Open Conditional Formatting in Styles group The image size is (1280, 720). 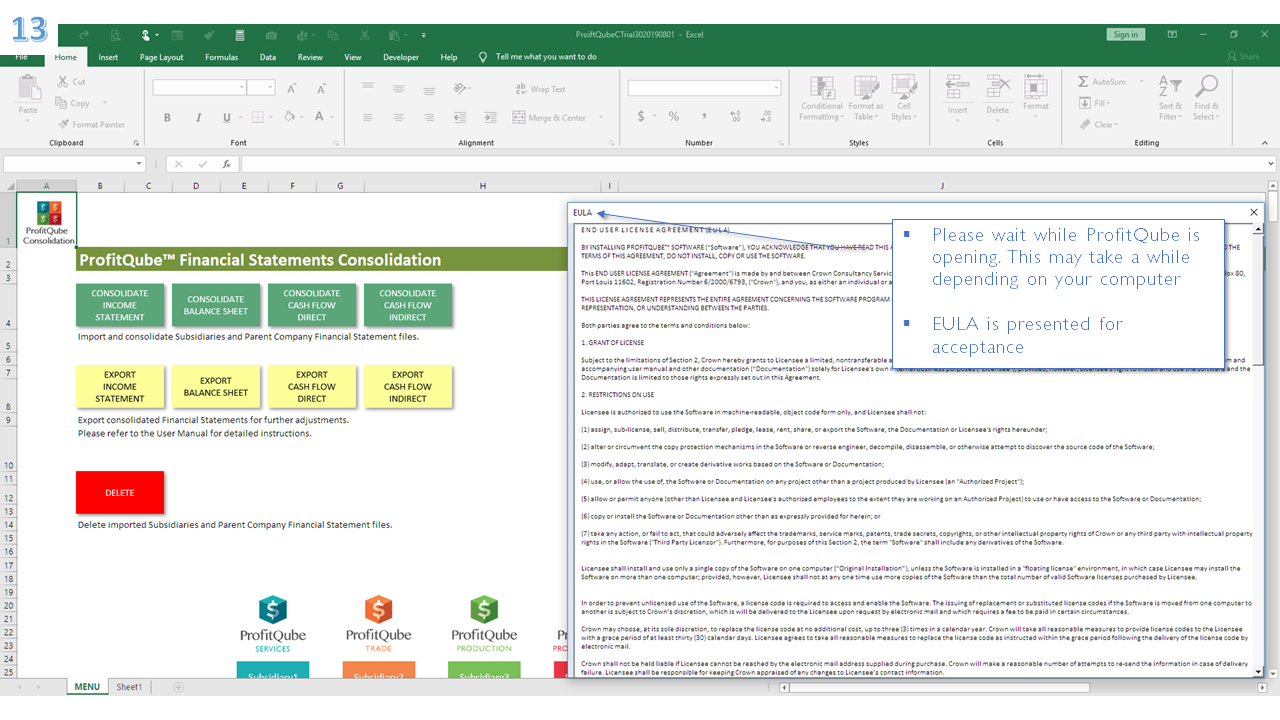tap(822, 98)
